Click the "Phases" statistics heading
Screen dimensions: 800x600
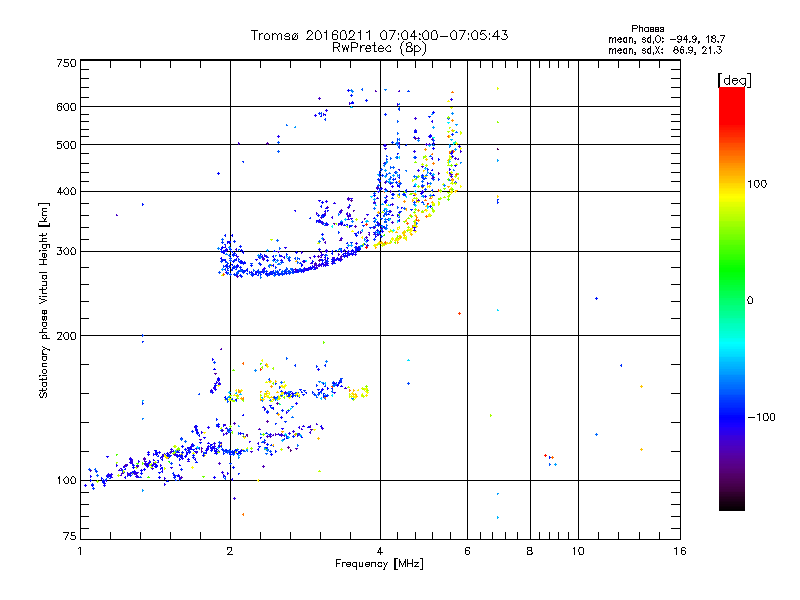[647, 29]
